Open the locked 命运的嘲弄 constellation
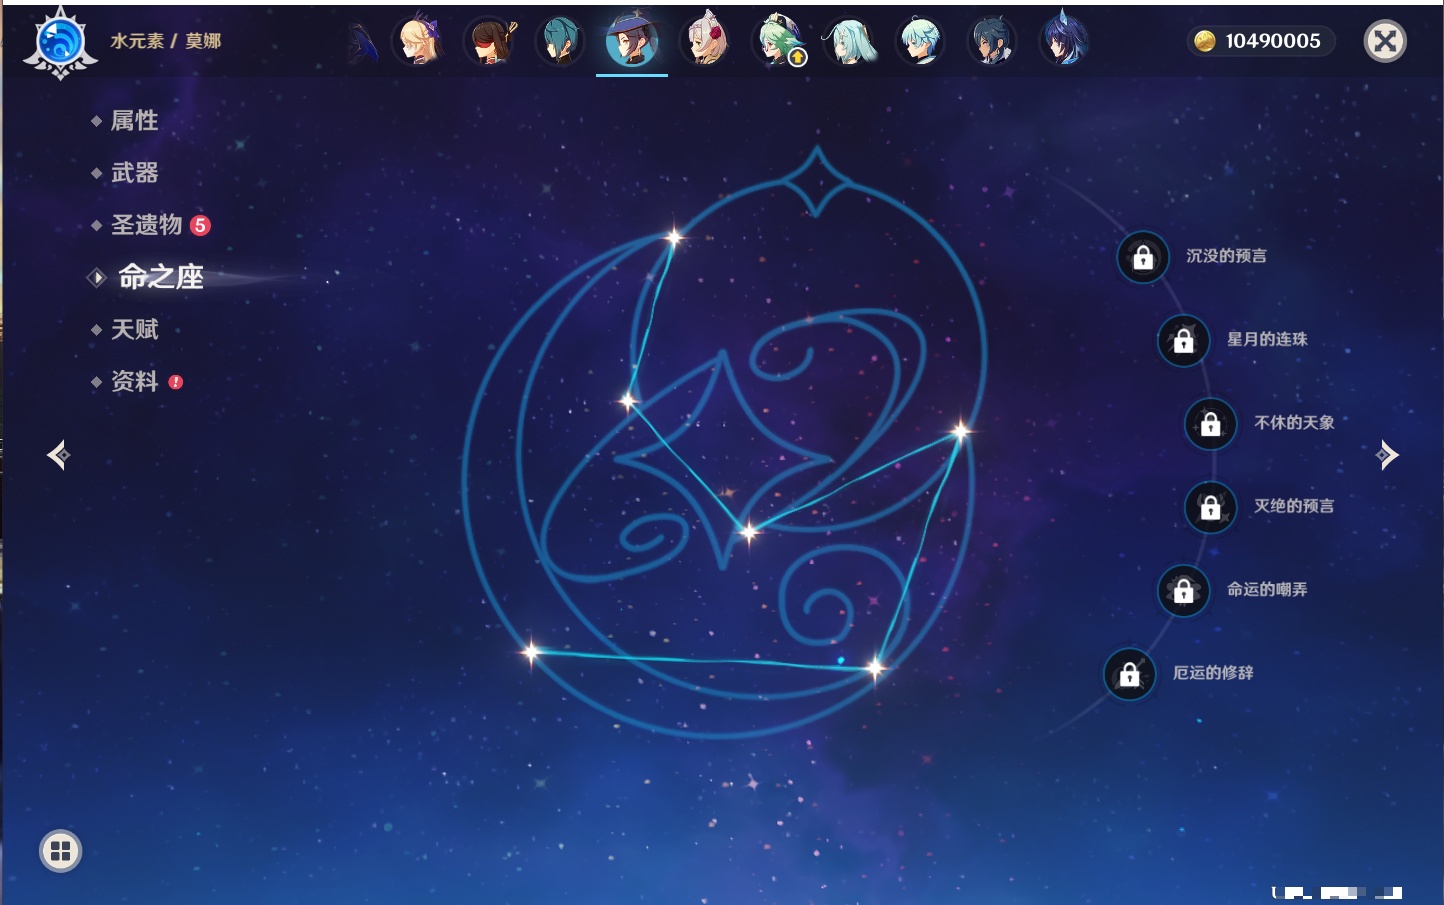This screenshot has width=1444, height=905. [1184, 591]
